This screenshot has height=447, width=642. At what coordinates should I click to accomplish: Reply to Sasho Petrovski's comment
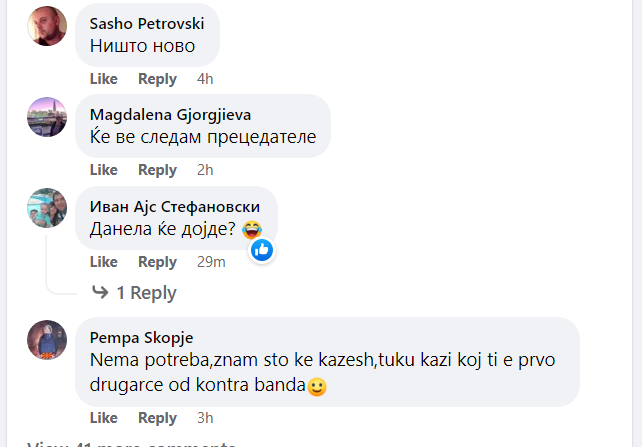[x=157, y=79]
